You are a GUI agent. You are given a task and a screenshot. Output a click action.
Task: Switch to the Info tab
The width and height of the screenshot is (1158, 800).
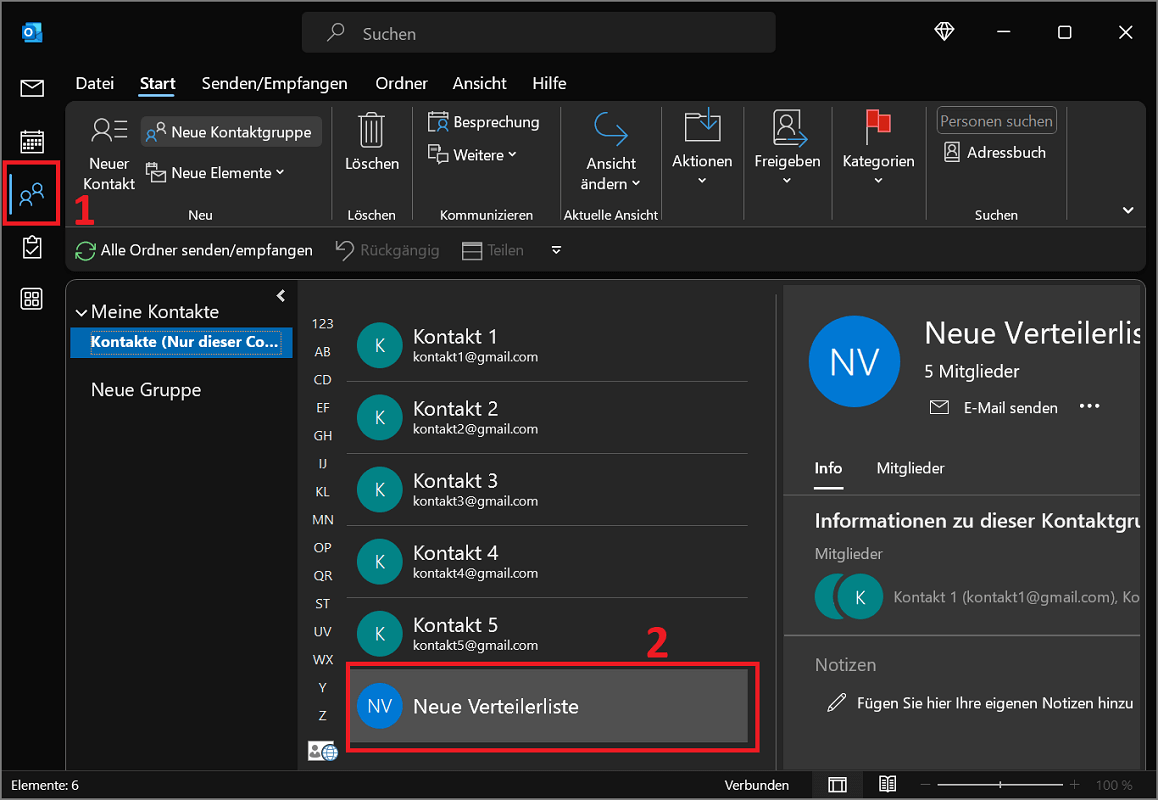(x=828, y=468)
